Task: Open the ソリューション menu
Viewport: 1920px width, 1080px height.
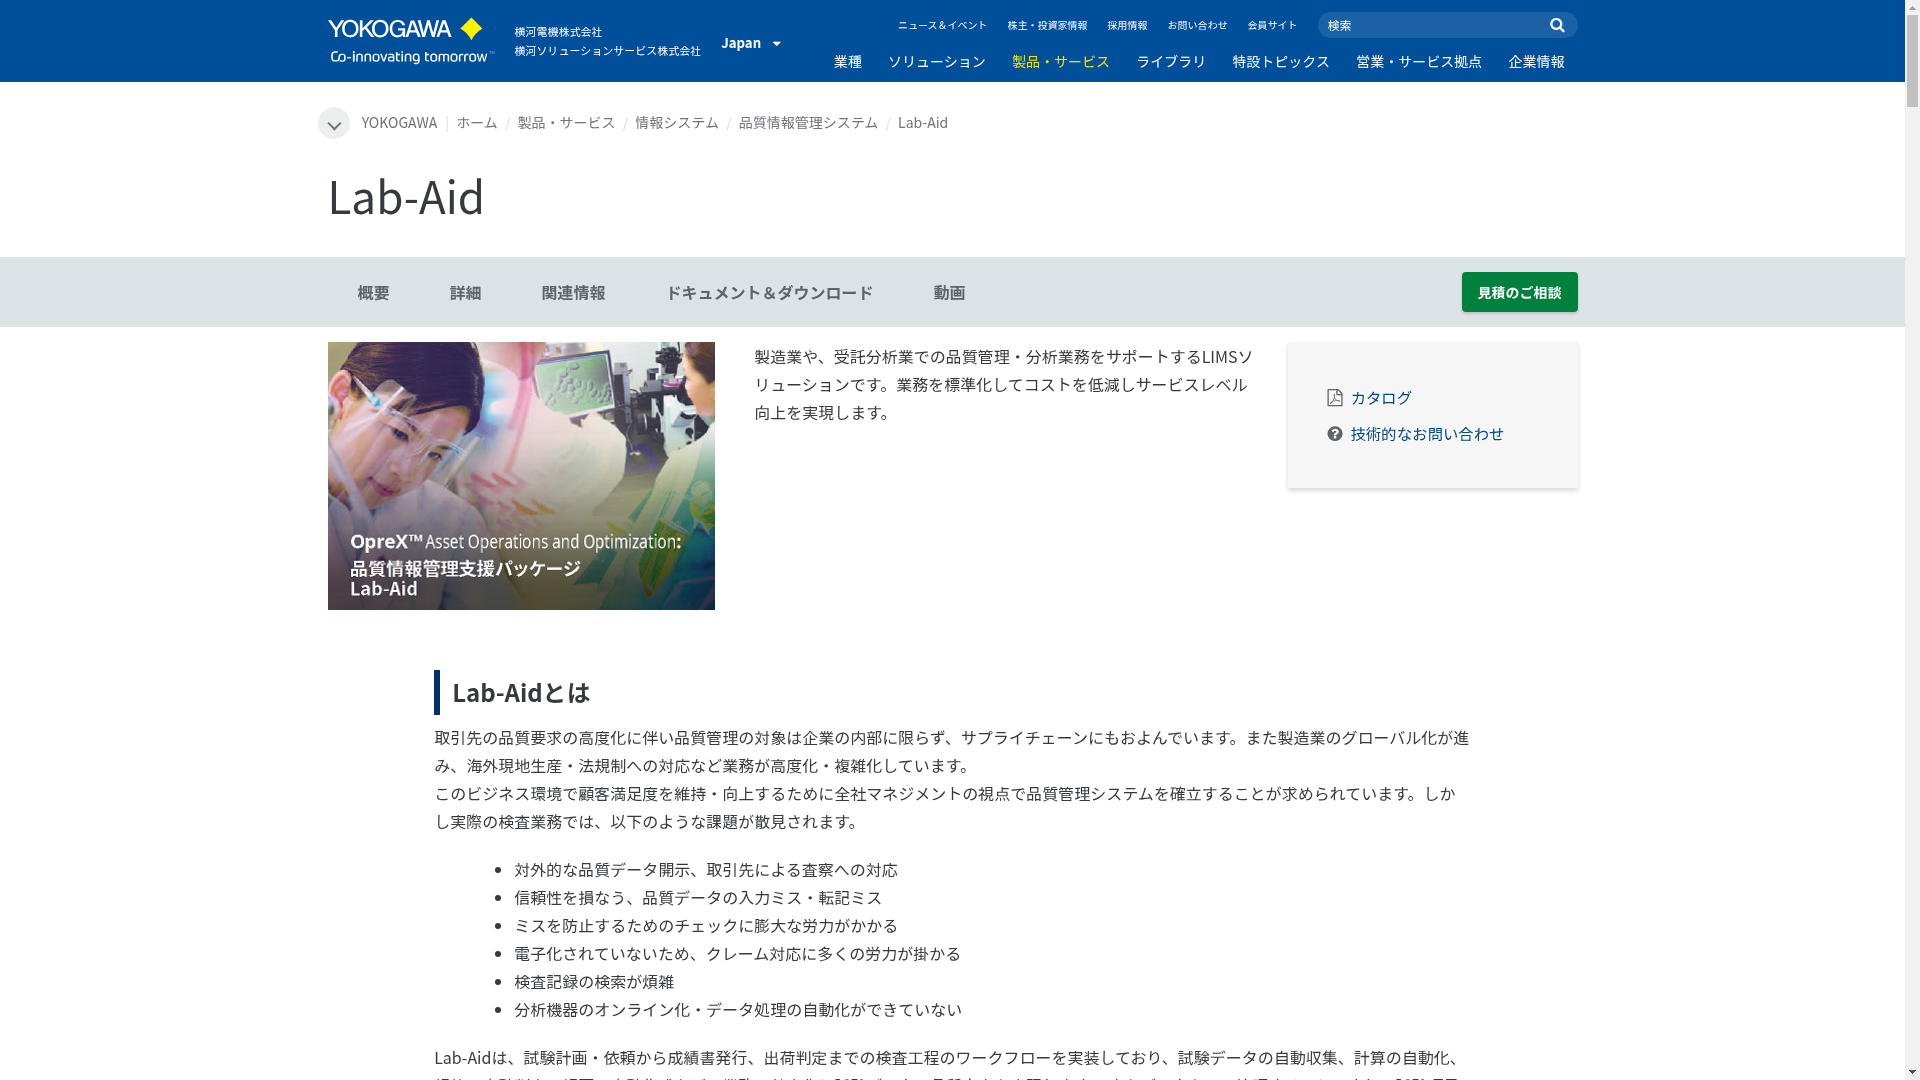Action: pos(937,62)
